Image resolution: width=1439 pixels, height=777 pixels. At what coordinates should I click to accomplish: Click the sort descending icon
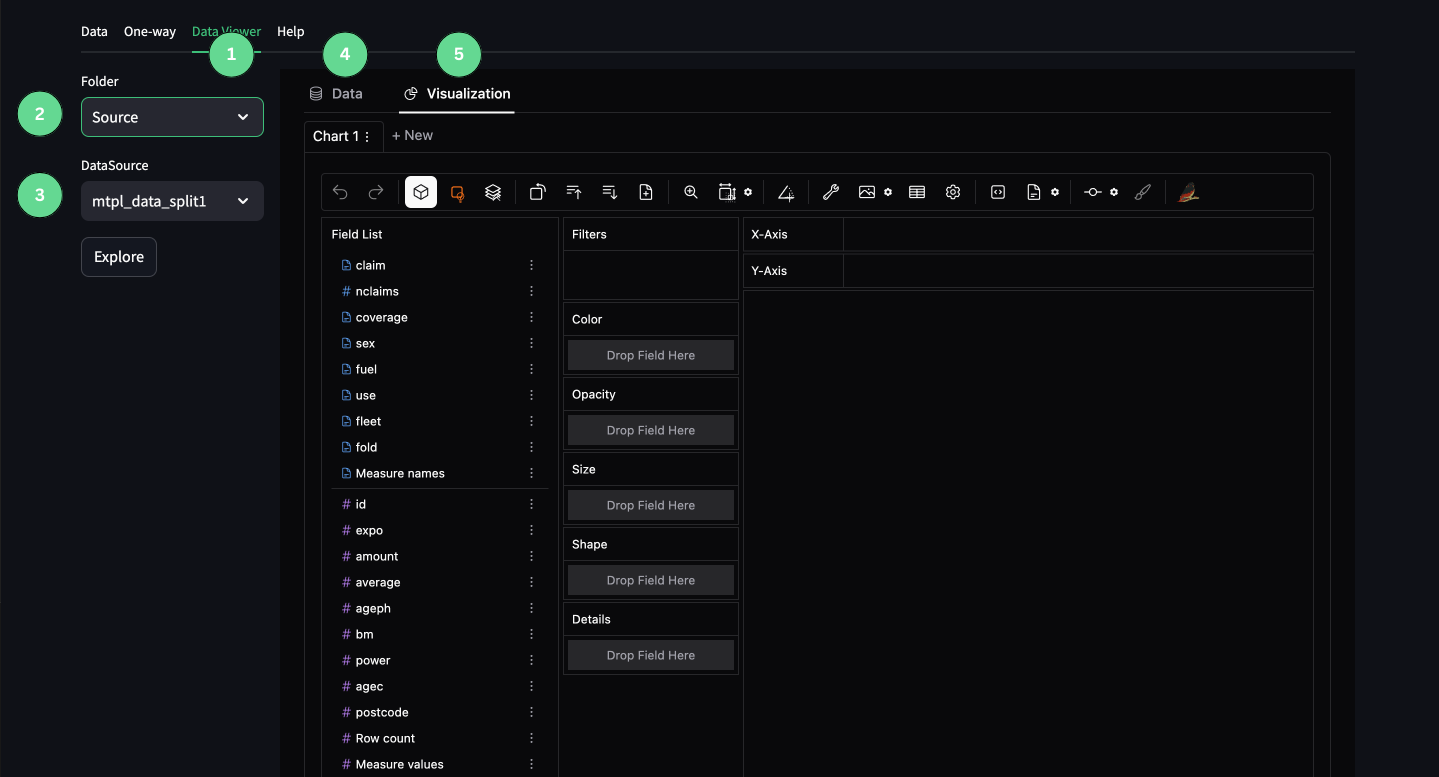(x=610, y=192)
